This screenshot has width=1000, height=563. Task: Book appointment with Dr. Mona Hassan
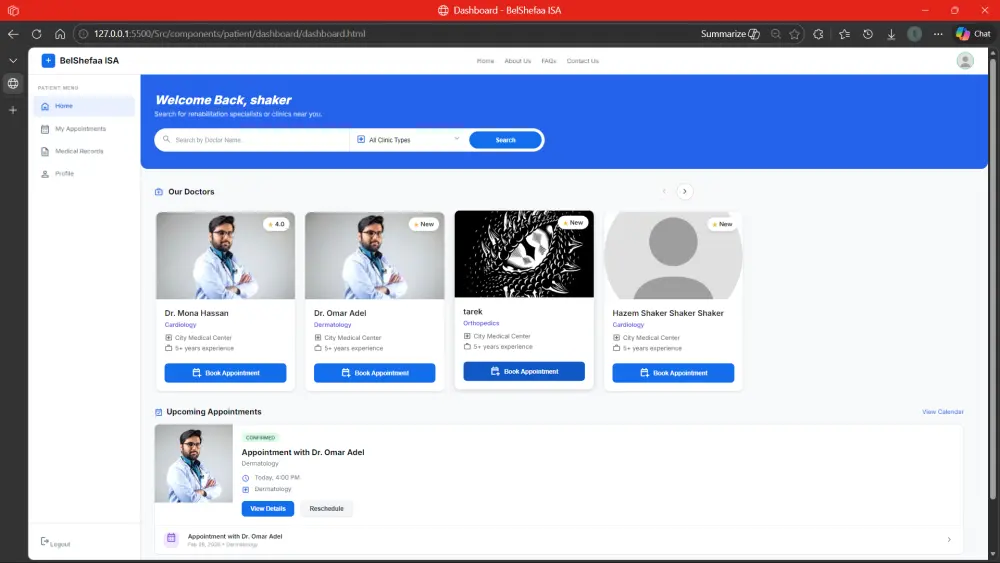pos(225,373)
